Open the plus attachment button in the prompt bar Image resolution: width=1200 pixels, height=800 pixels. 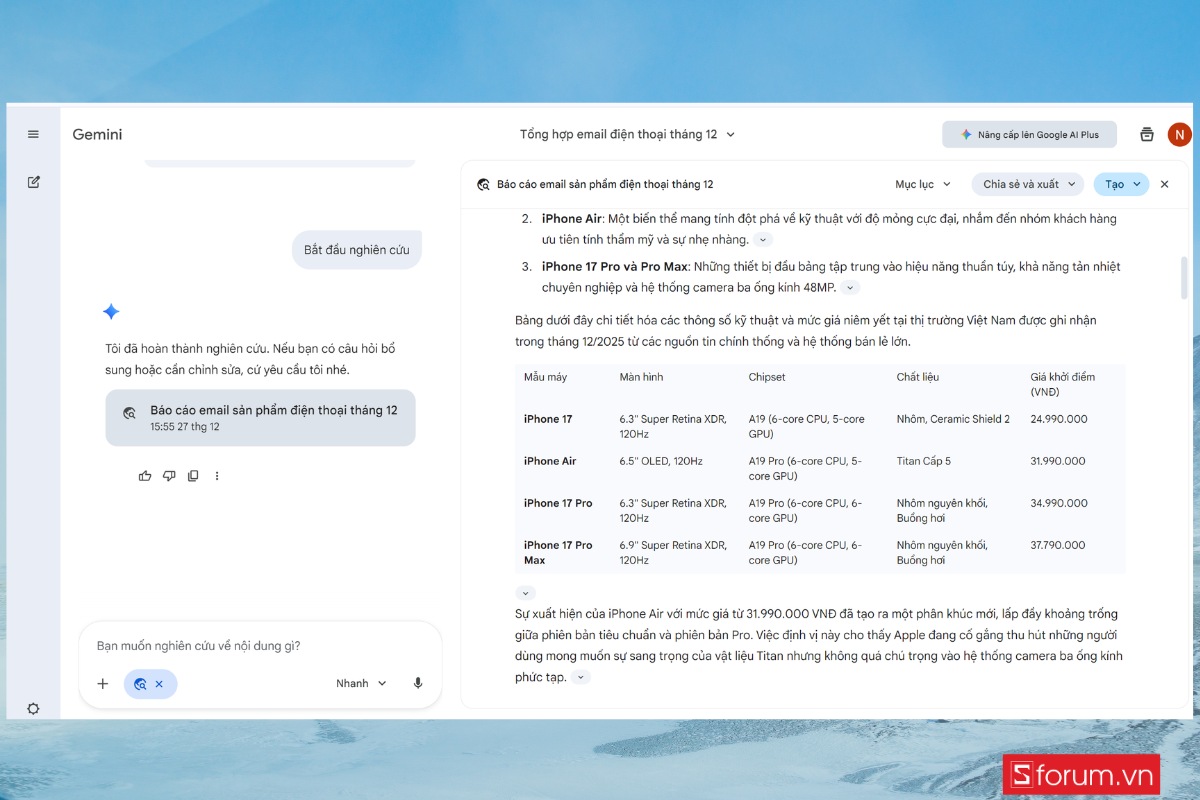point(102,683)
